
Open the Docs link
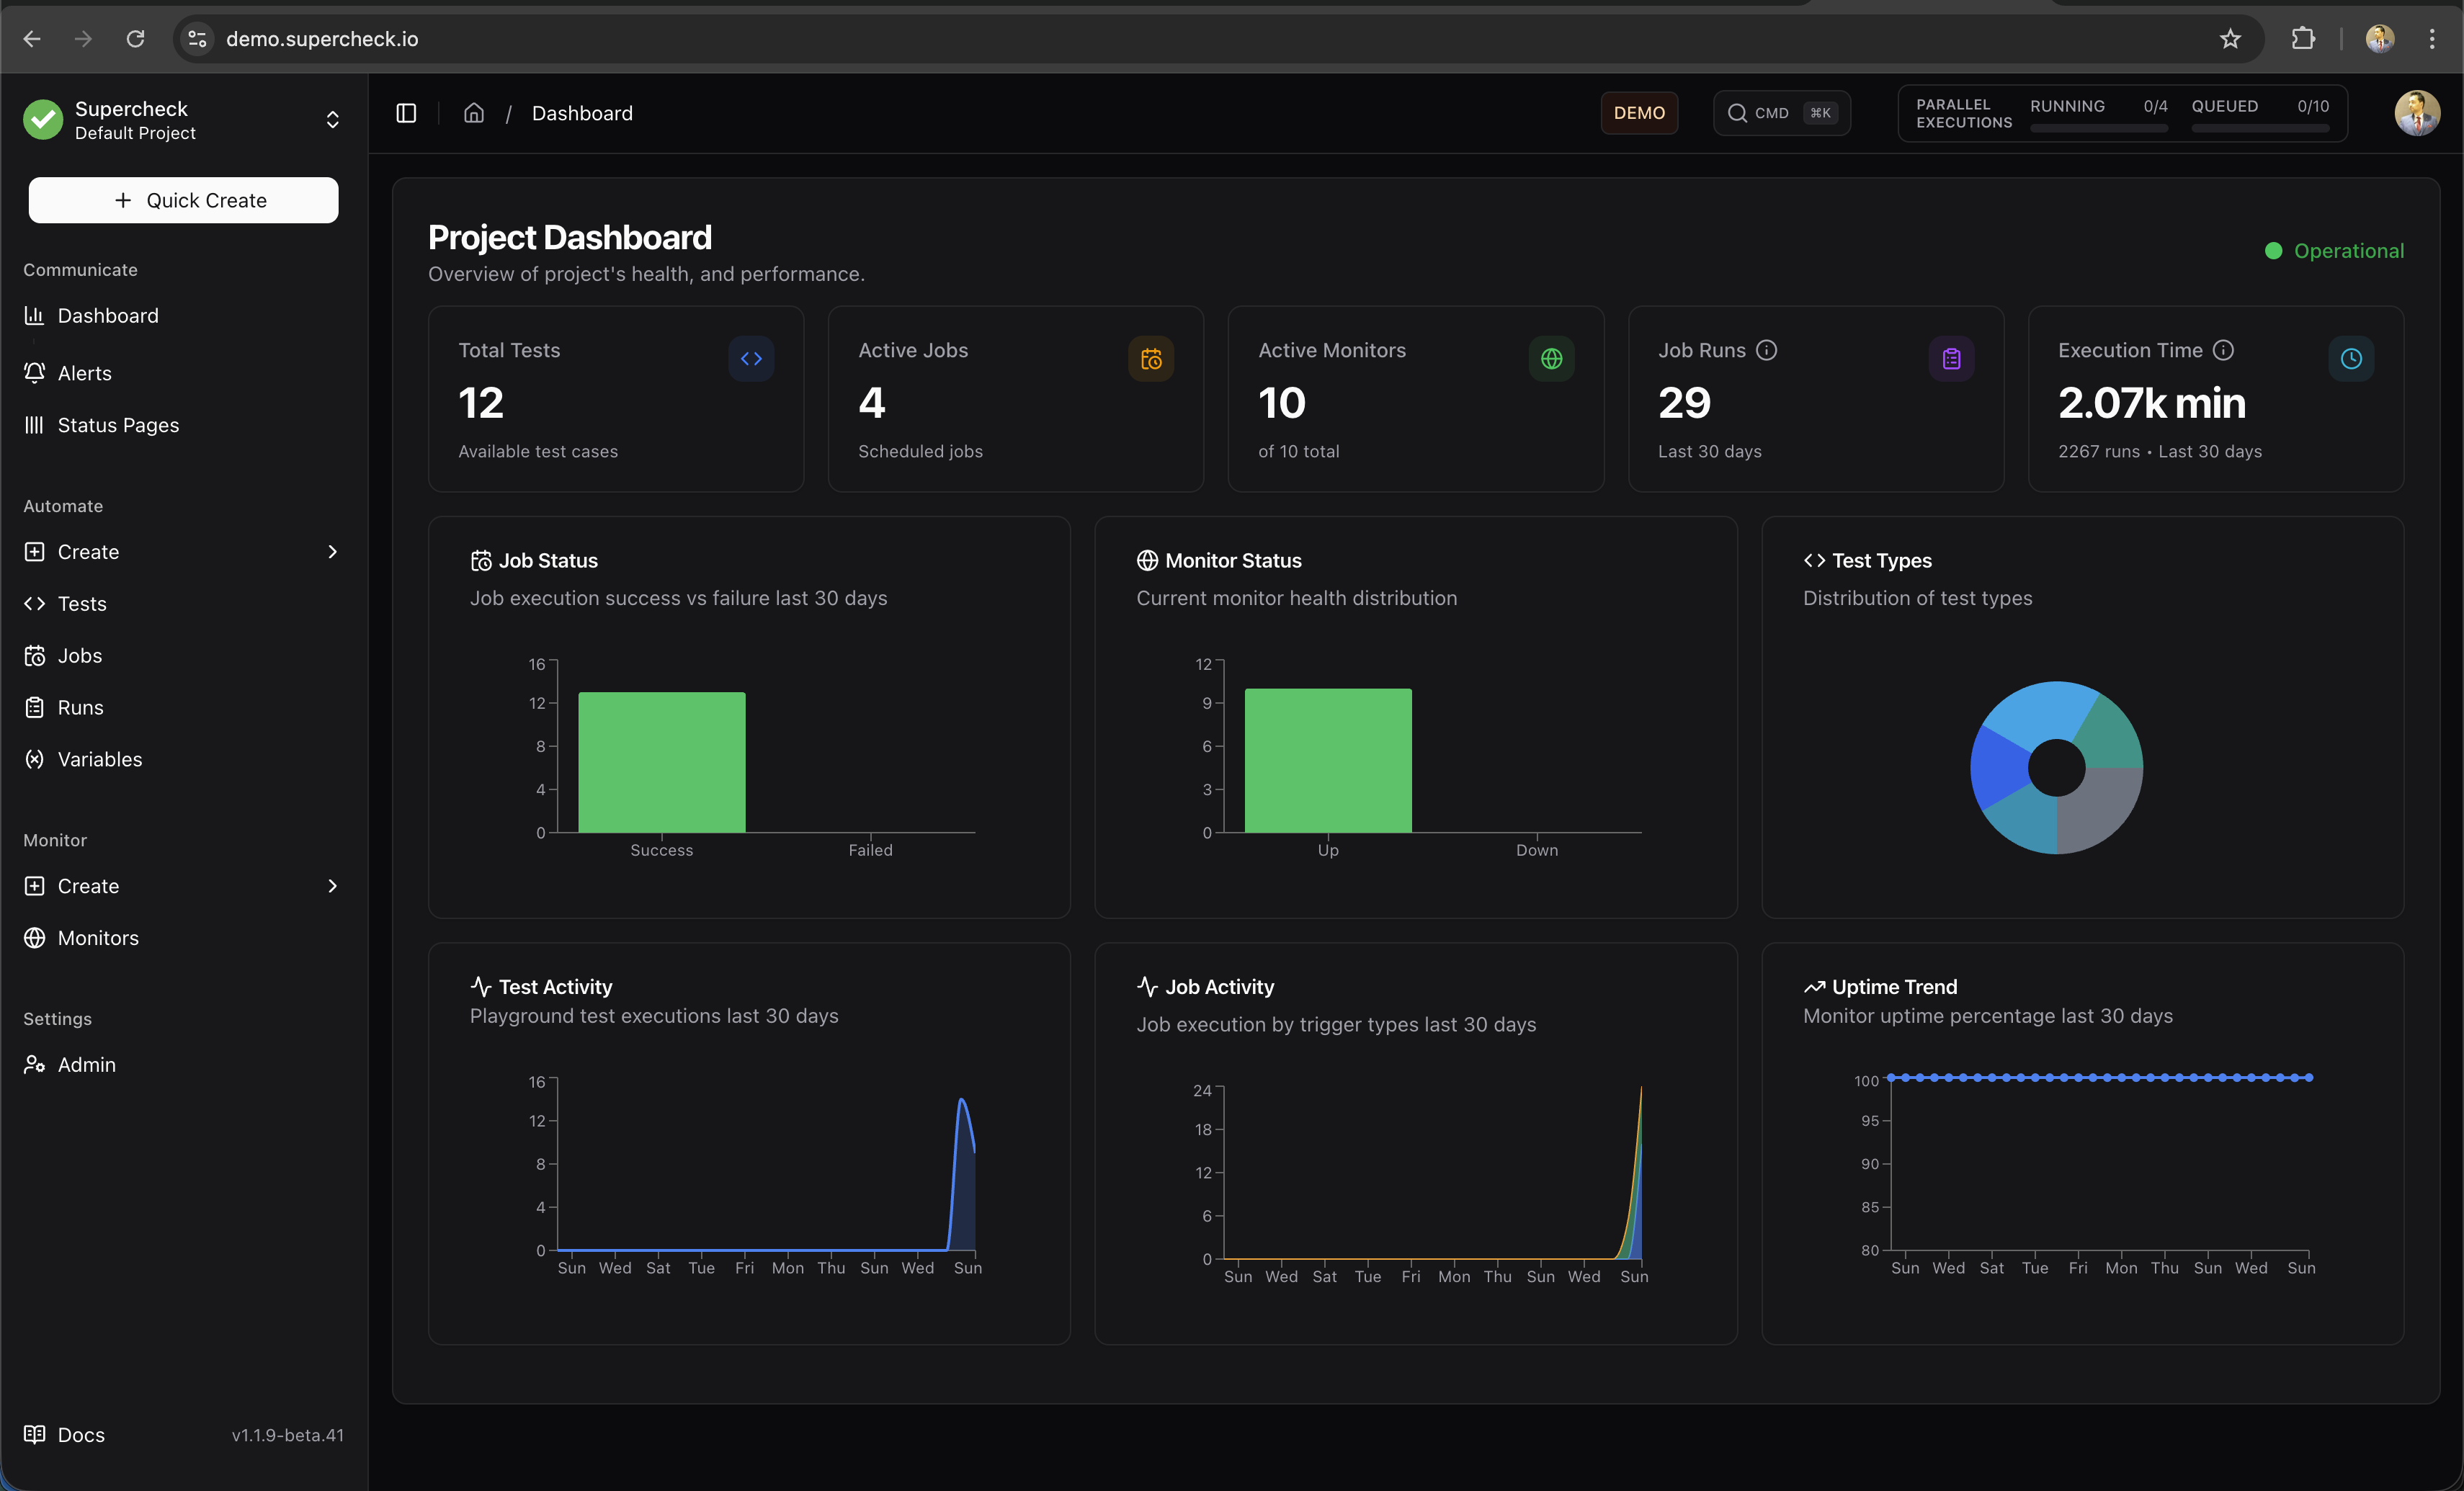tap(80, 1435)
